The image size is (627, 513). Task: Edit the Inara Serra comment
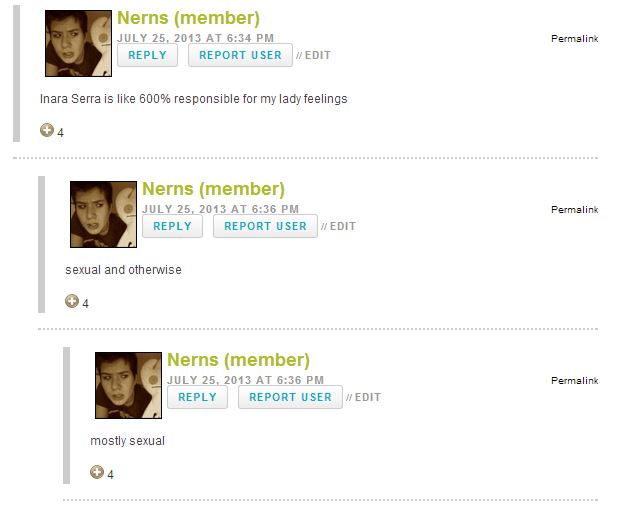tap(317, 56)
